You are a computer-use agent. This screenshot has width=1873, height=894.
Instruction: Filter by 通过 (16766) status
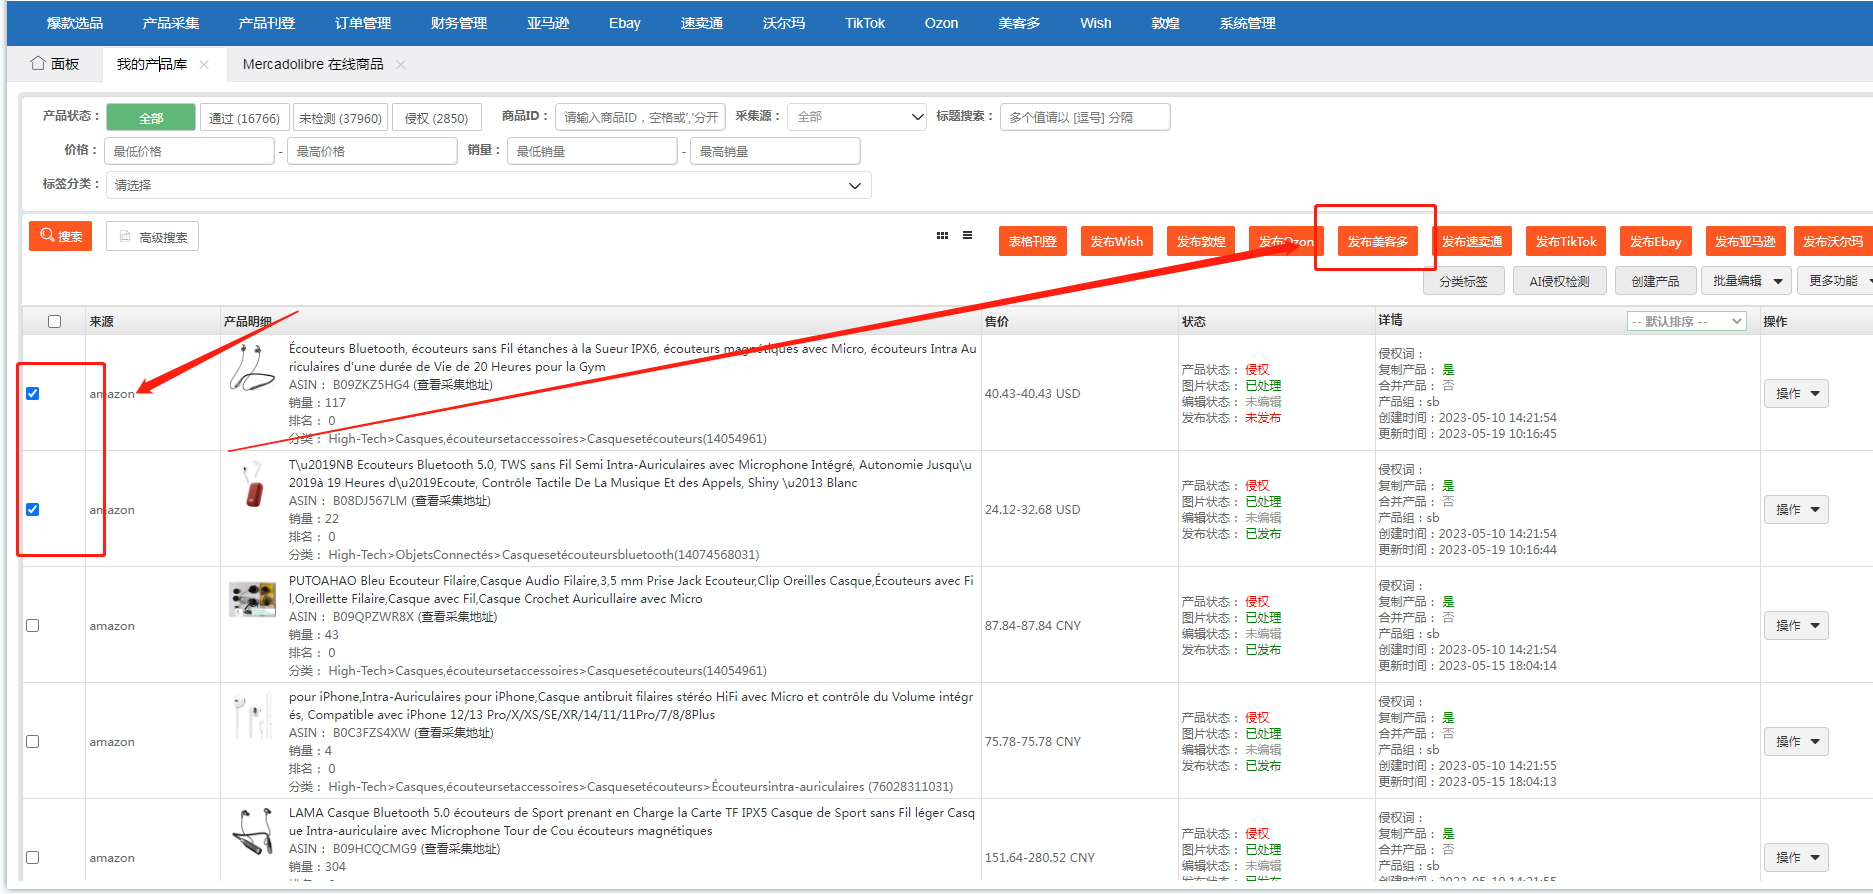(x=245, y=118)
